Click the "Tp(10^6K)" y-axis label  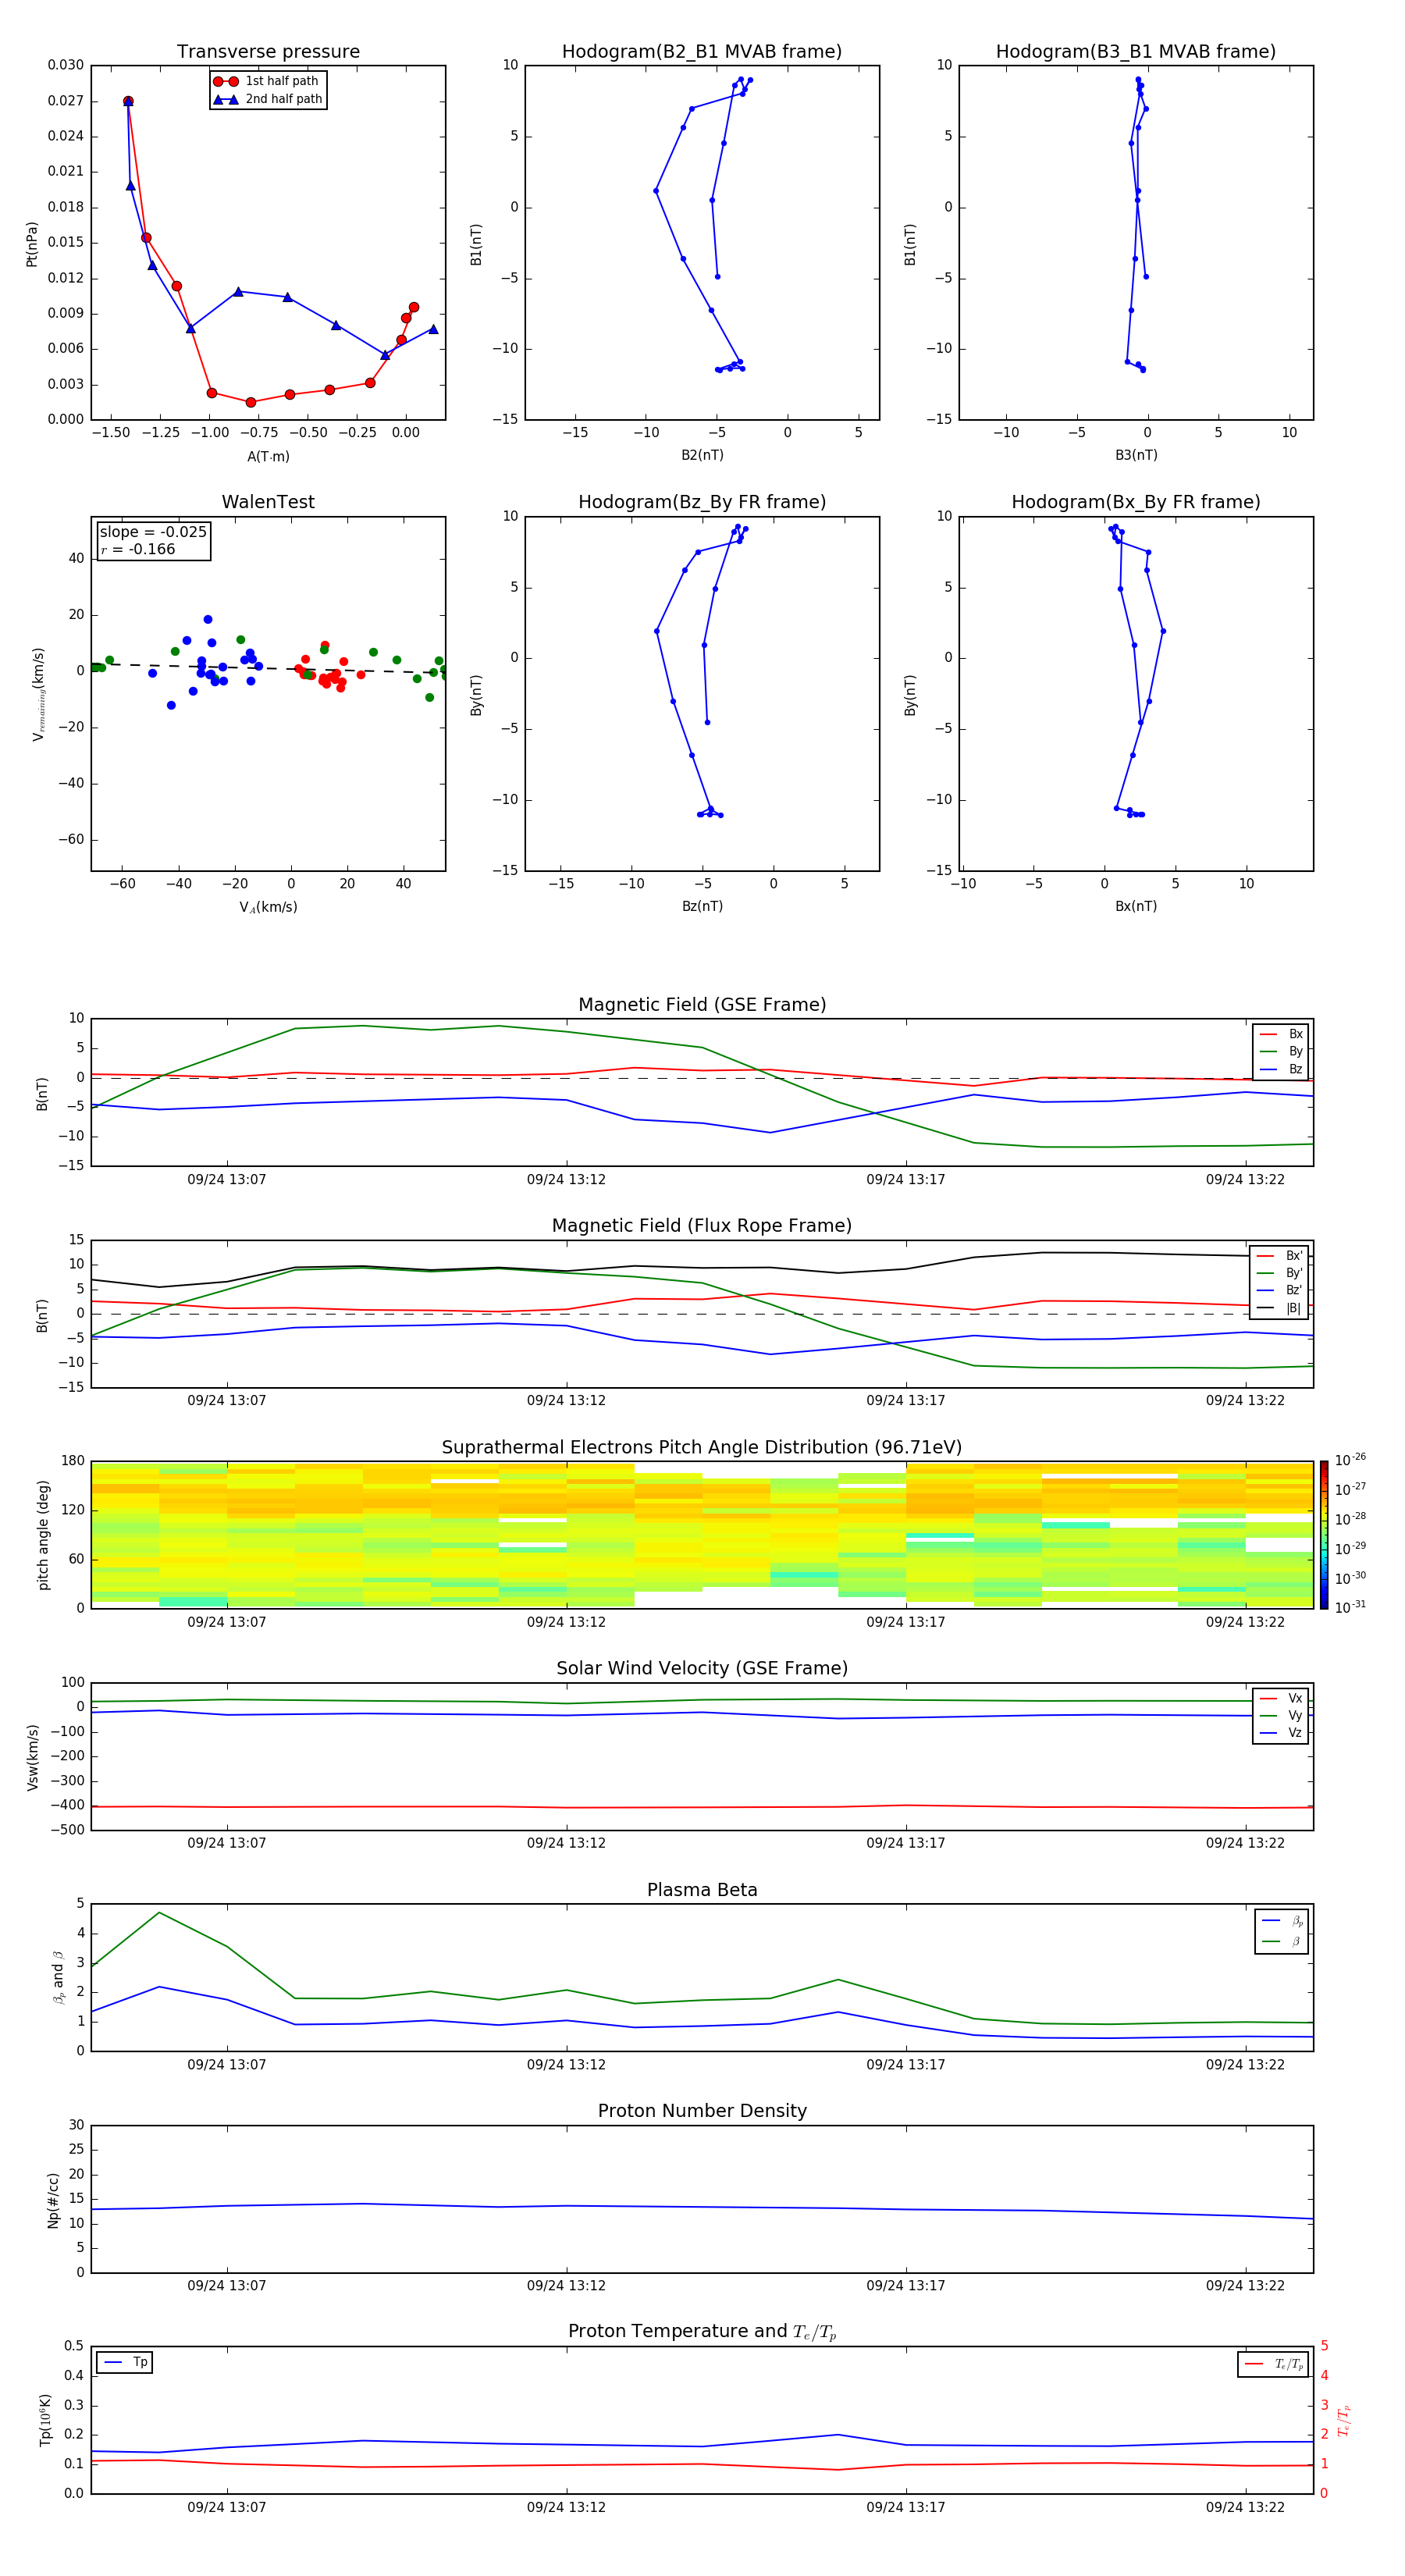click(x=45, y=2421)
